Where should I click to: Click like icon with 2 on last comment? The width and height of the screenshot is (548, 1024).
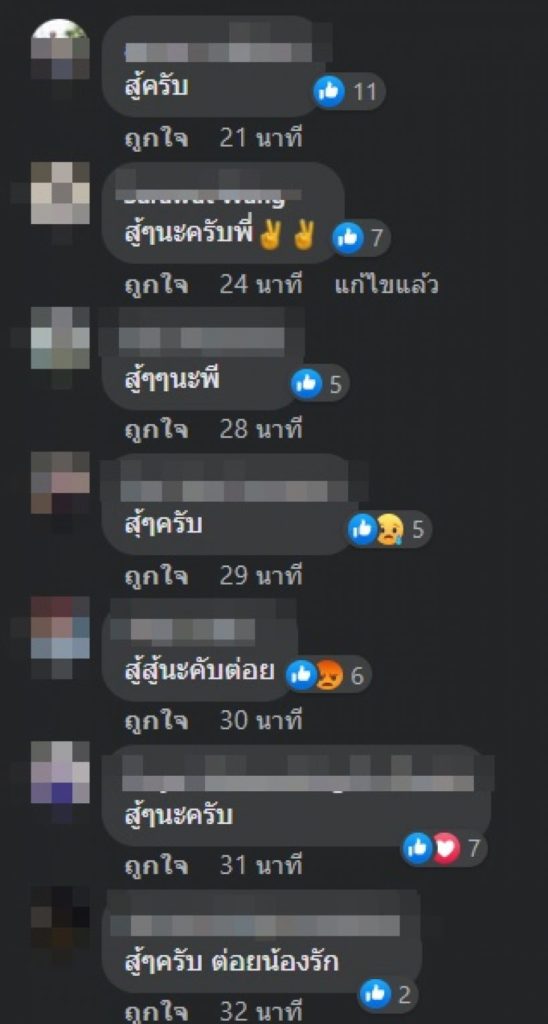coord(375,995)
